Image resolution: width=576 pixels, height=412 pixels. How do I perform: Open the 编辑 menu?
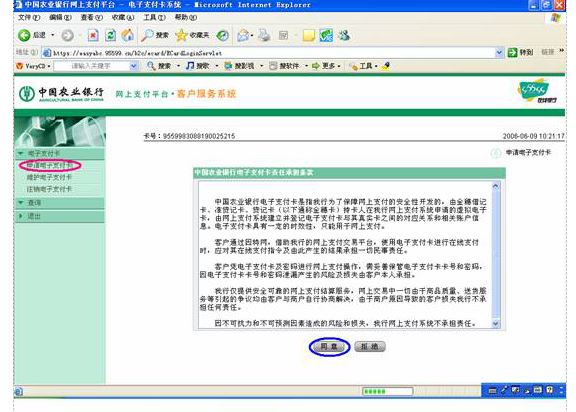60,17
